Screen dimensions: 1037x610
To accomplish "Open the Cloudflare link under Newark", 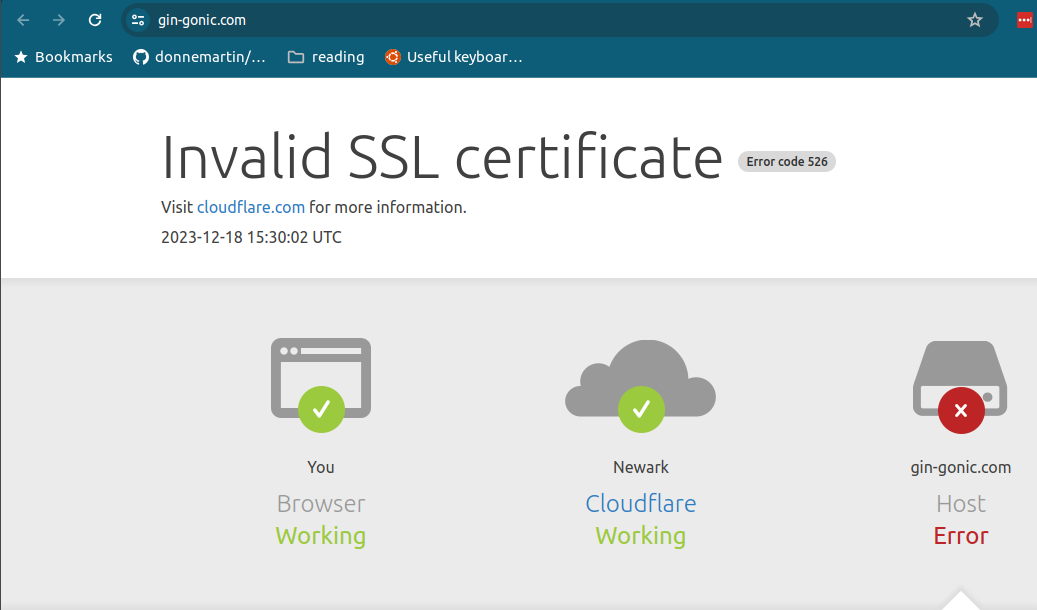I will (640, 503).
